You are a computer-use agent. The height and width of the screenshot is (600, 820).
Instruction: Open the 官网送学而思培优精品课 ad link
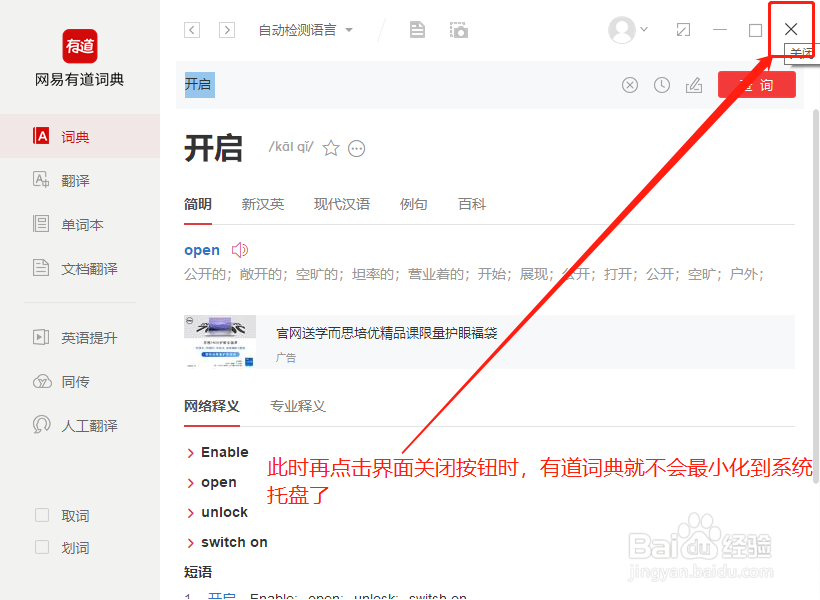pos(386,333)
